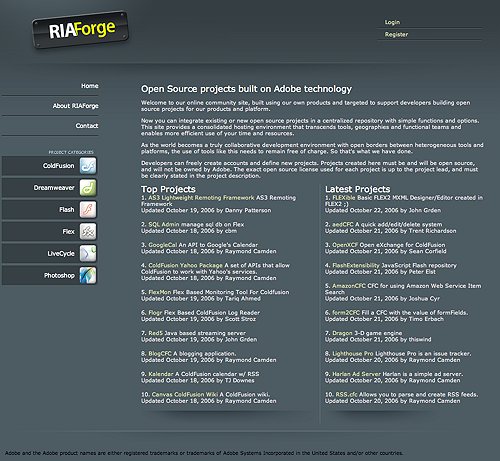
Task: Open the form2CFC project link
Action: [346, 313]
